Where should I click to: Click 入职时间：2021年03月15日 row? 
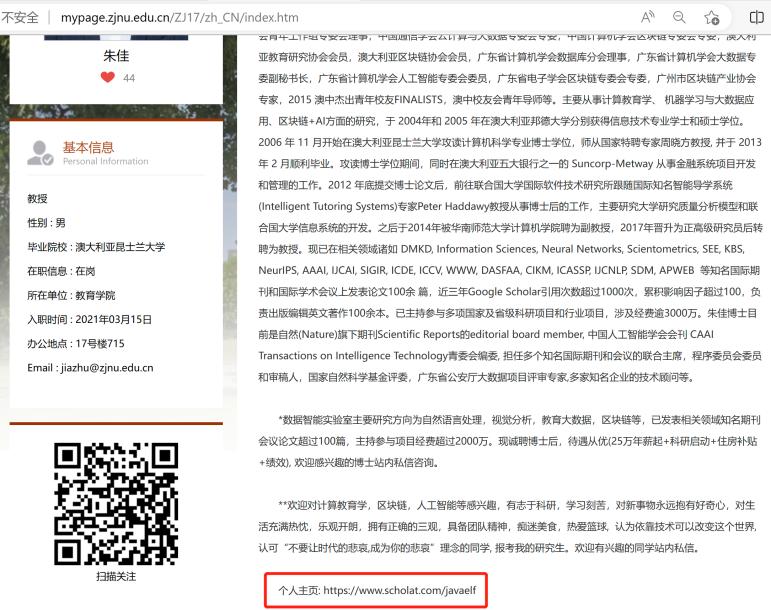[89, 319]
